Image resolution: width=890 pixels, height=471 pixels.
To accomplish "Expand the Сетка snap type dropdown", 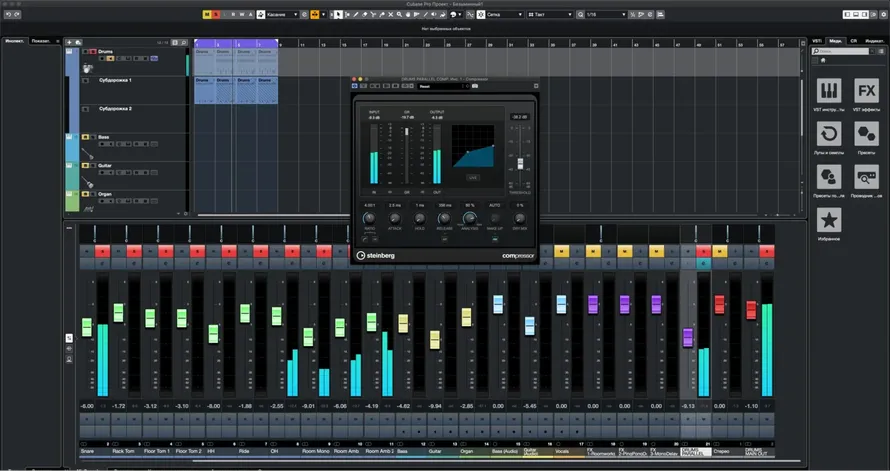I will [504, 14].
